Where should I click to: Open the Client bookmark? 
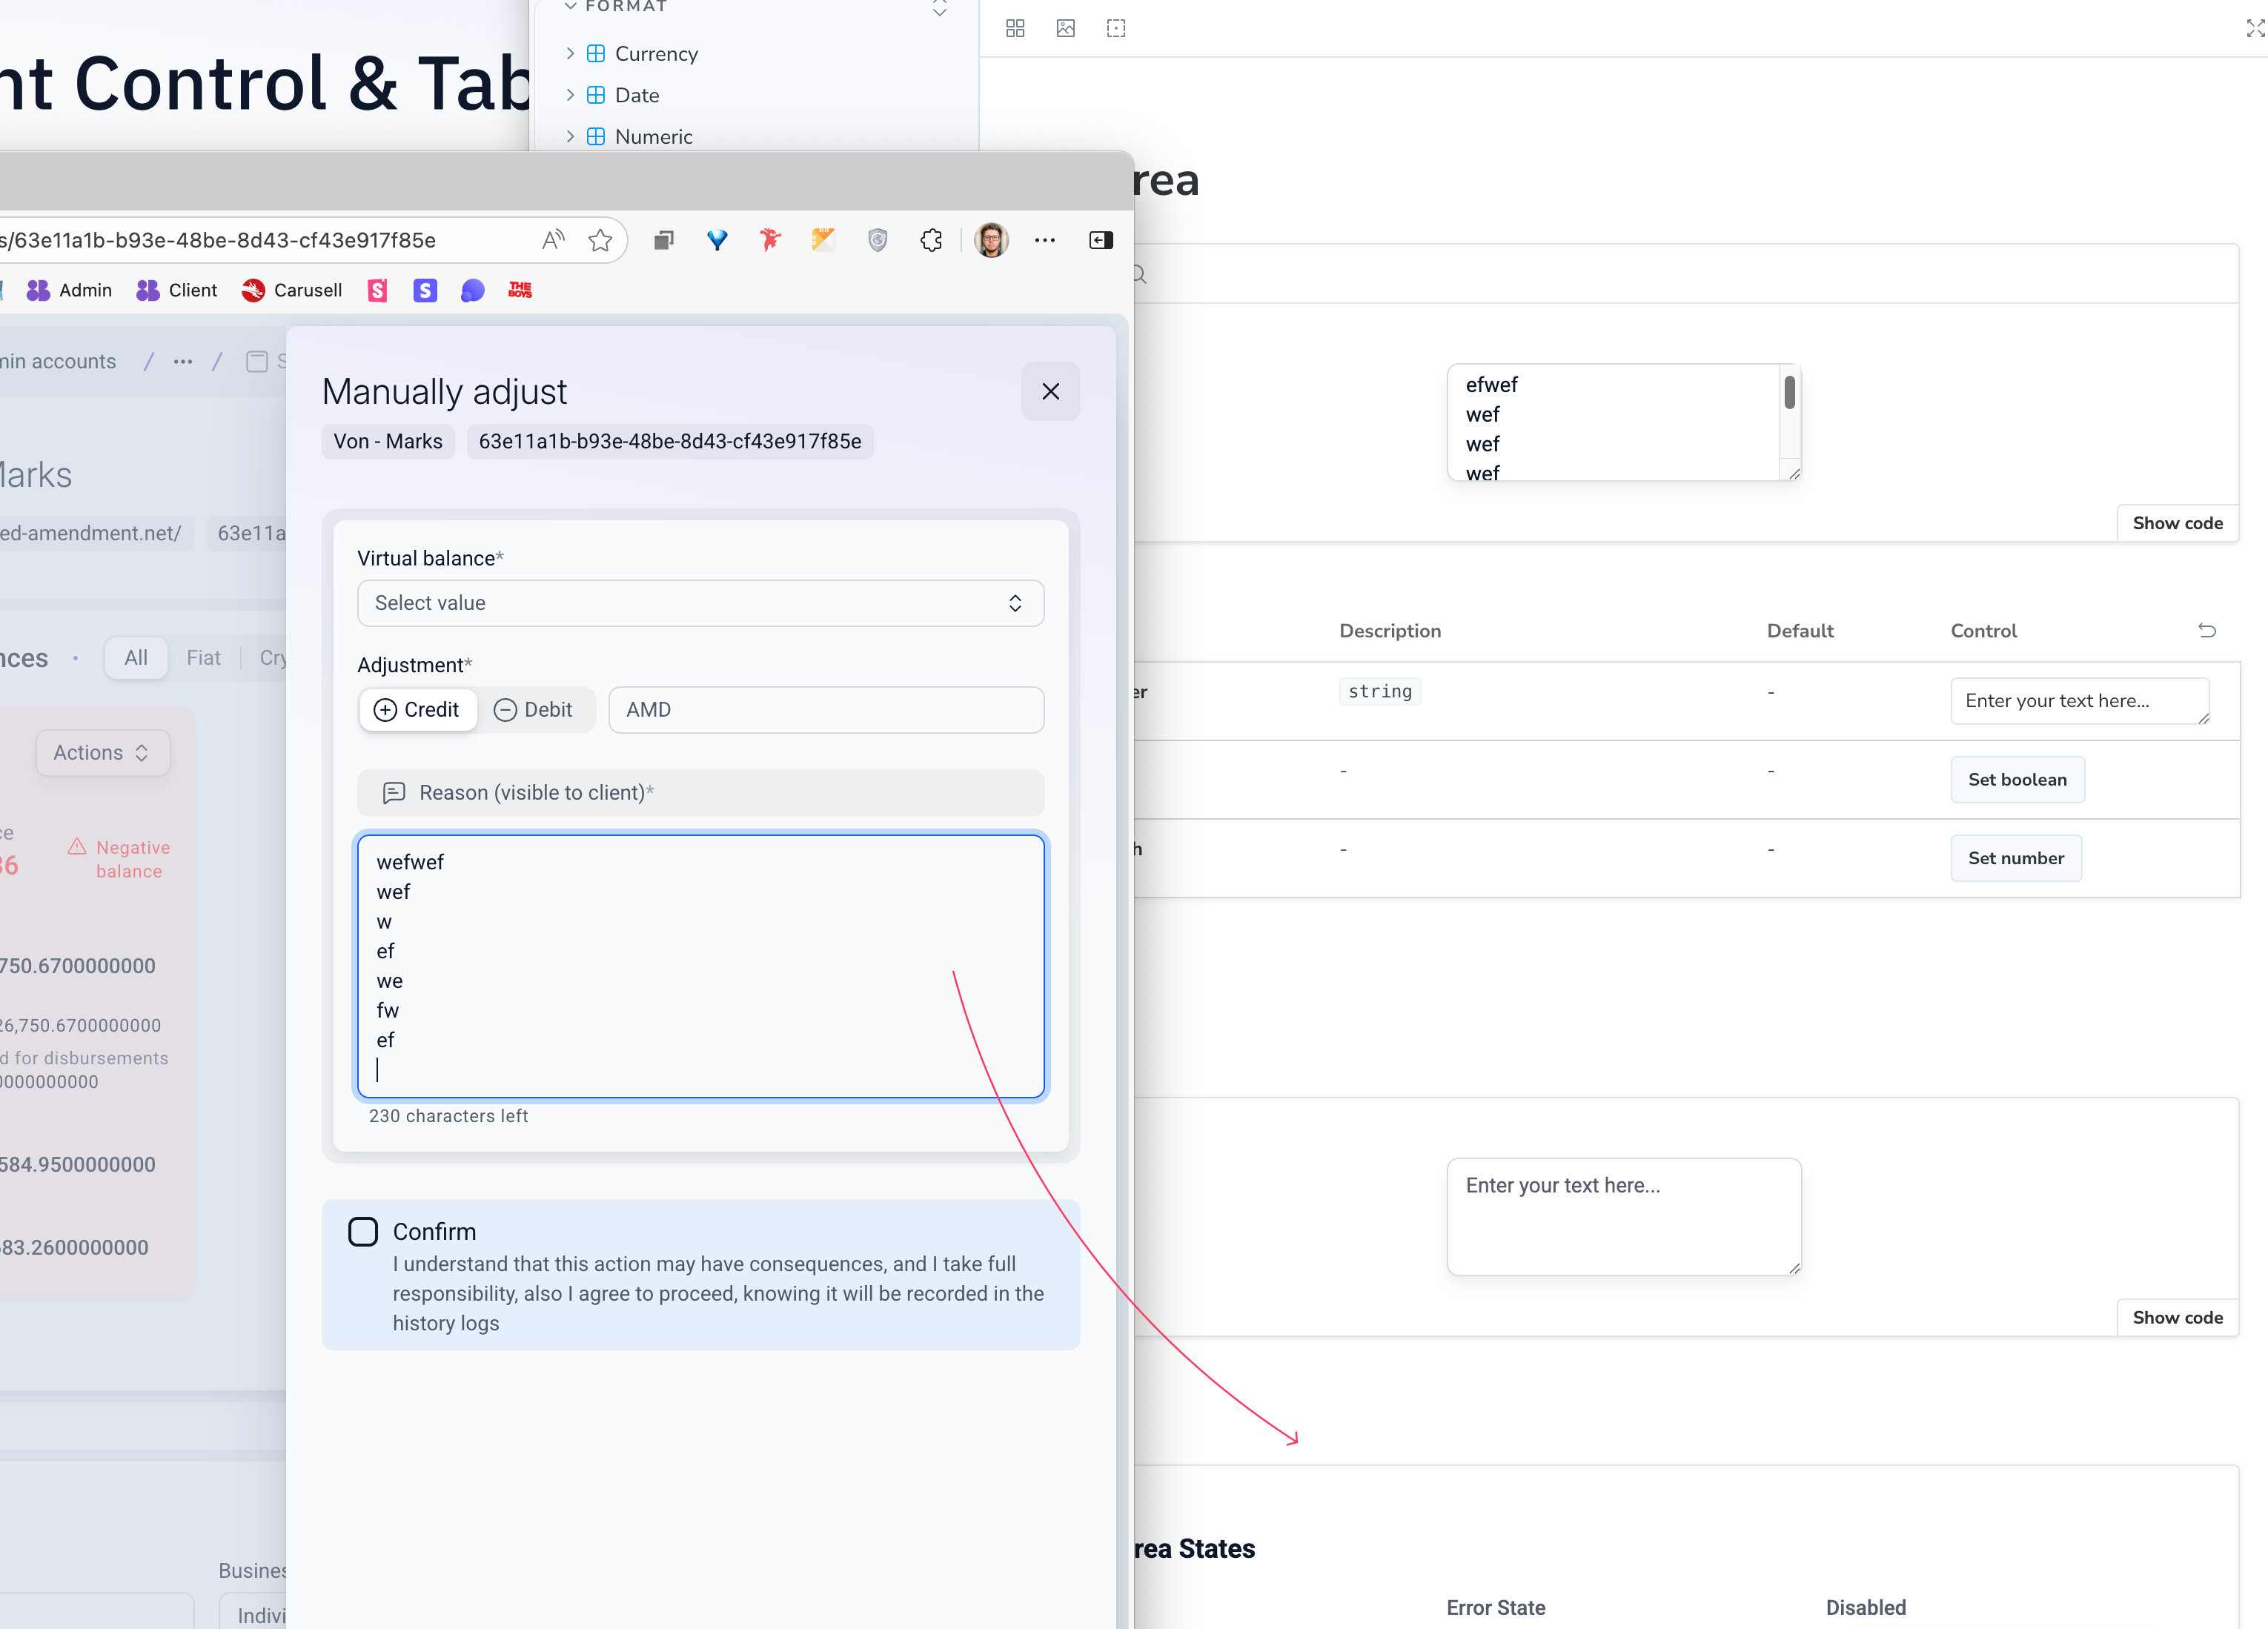(177, 290)
